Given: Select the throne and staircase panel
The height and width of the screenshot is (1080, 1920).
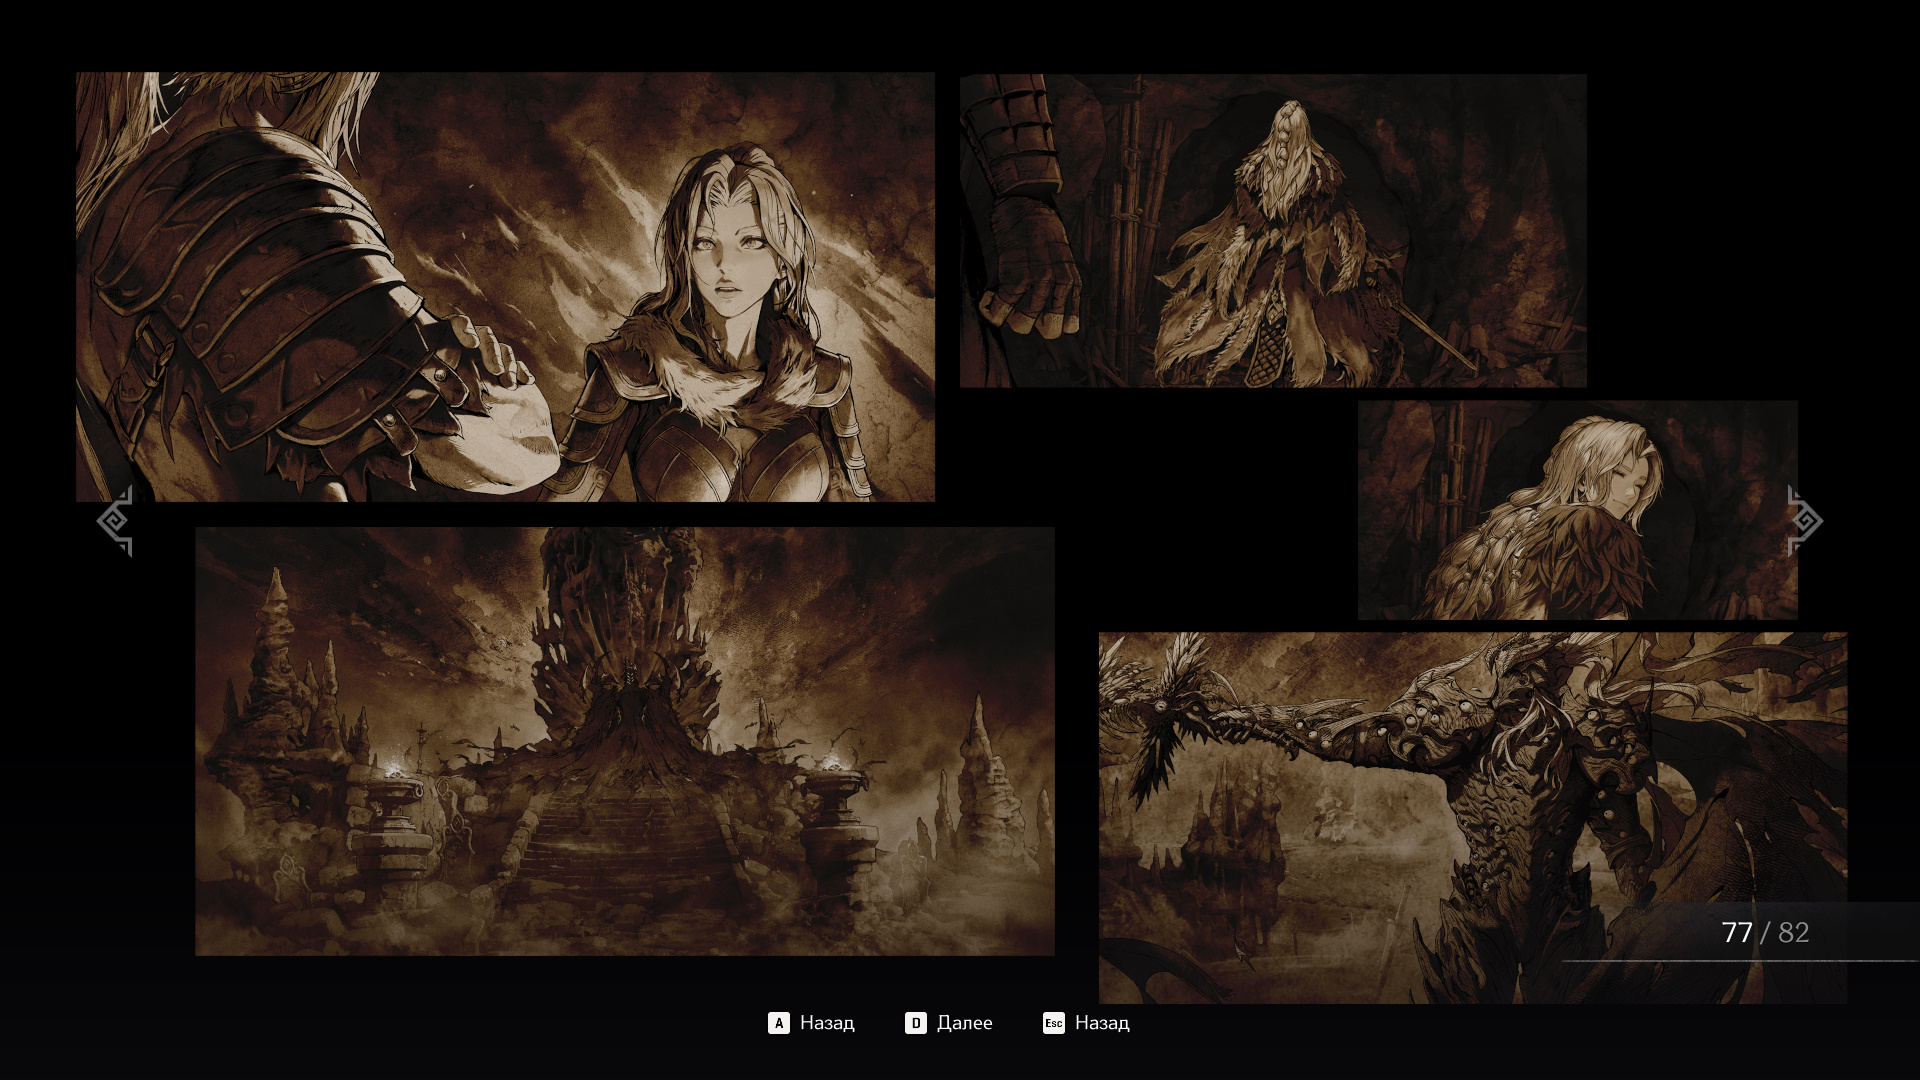Looking at the screenshot, I should coord(624,741).
